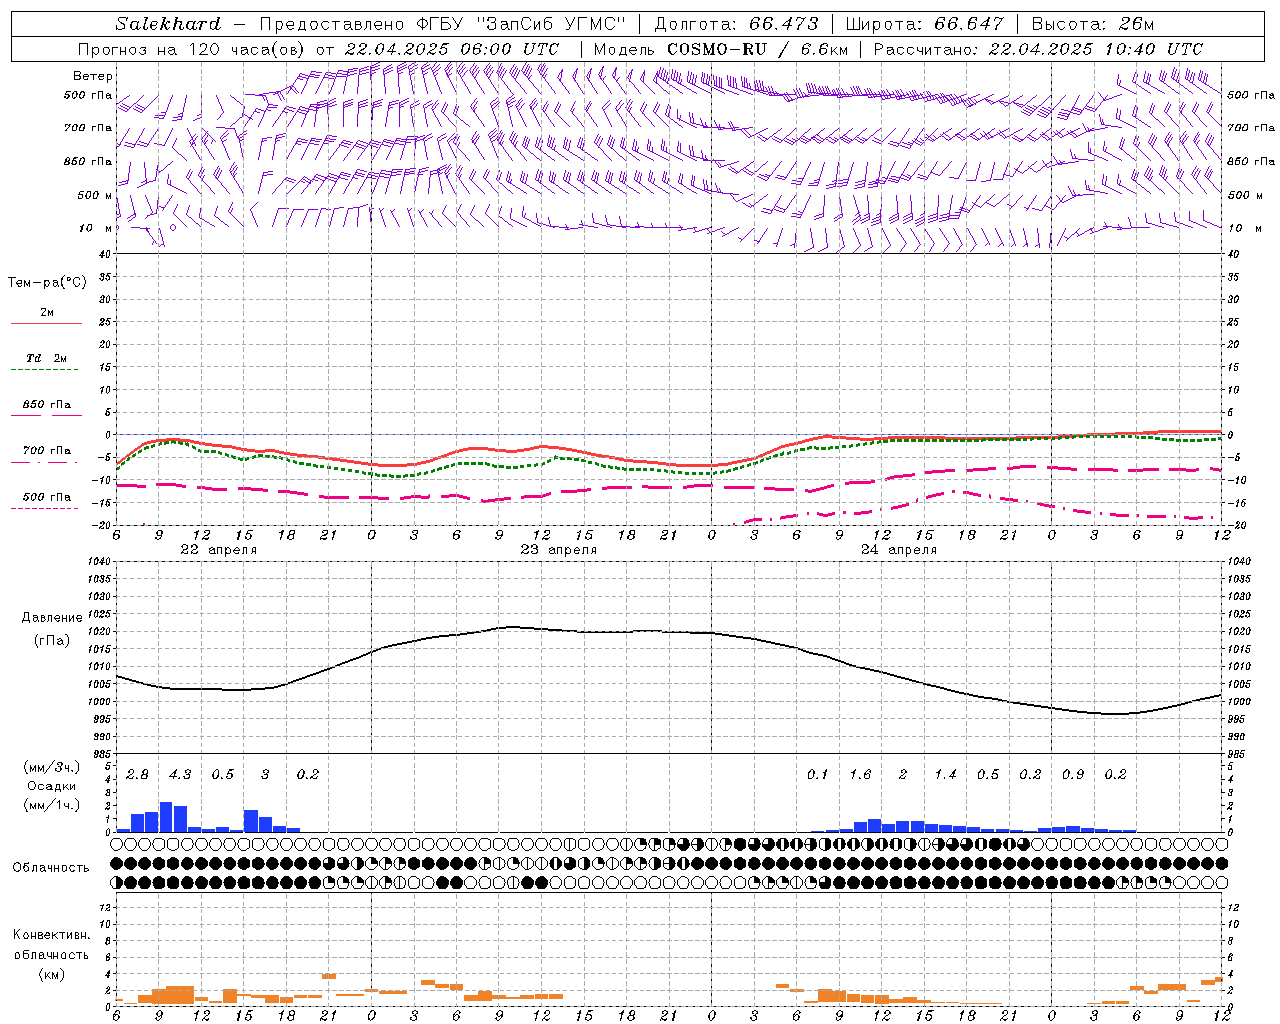Screen dimensions: 1280x1024
Task: Click the Давление pressure panel label
Action: pyautogui.click(x=52, y=618)
